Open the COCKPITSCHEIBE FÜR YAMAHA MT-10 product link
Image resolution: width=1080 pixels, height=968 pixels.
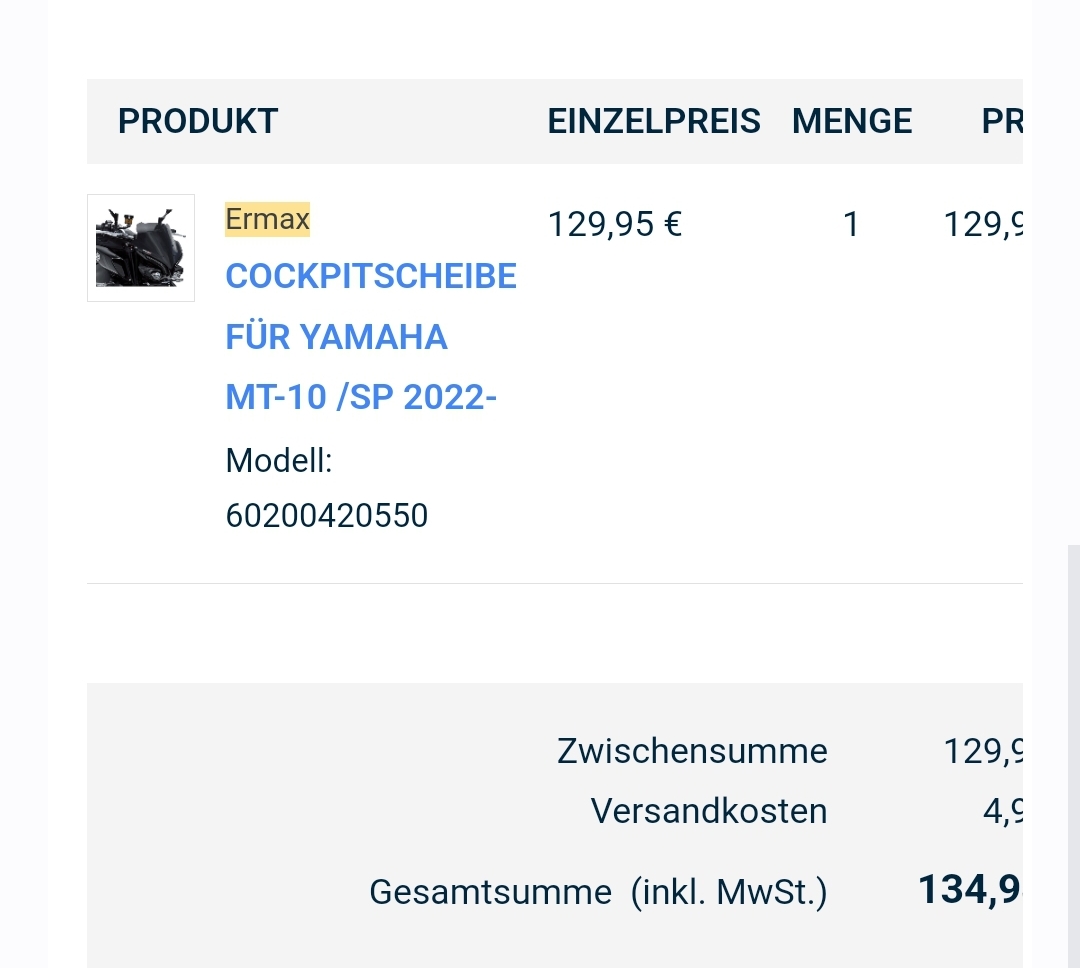click(x=370, y=336)
